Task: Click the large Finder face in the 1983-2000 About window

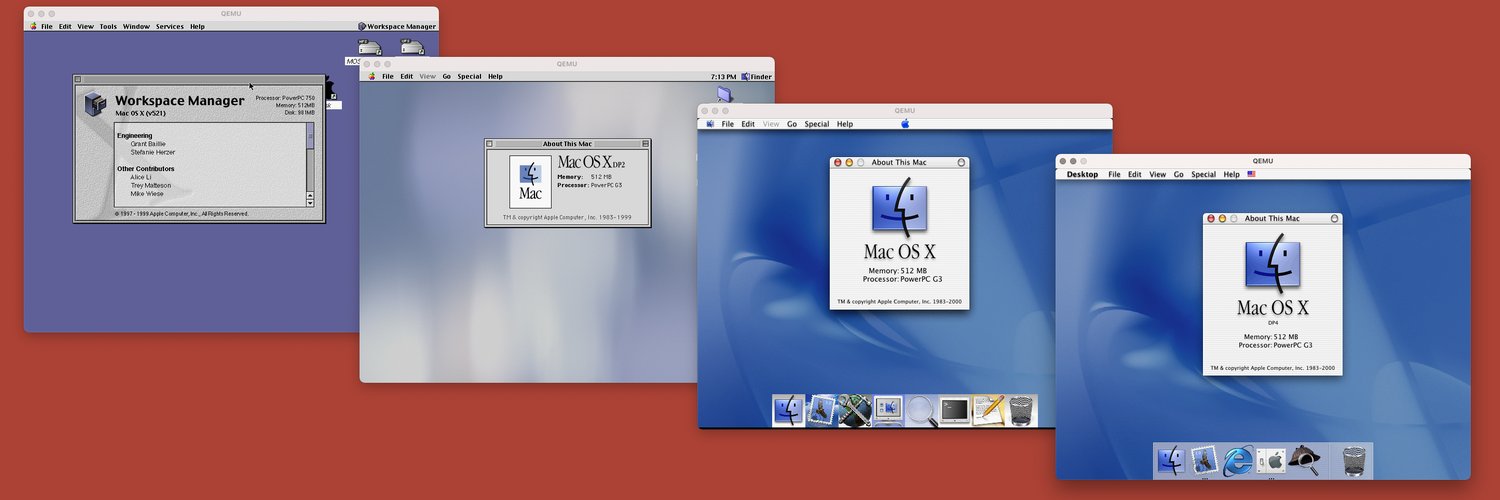Action: pos(899,209)
